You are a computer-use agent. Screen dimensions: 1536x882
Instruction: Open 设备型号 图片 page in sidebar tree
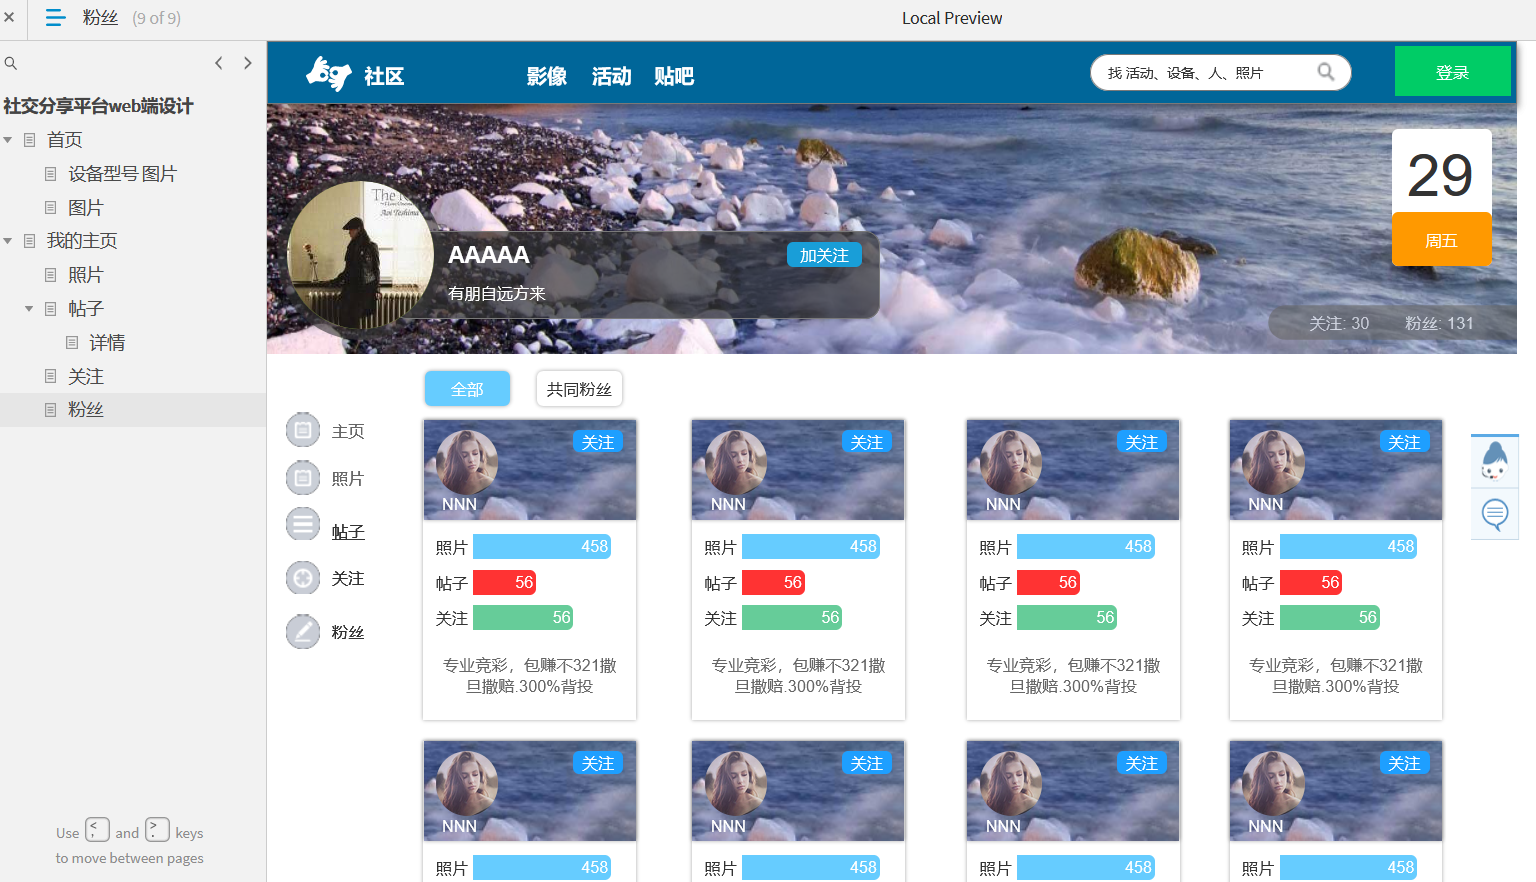(122, 174)
